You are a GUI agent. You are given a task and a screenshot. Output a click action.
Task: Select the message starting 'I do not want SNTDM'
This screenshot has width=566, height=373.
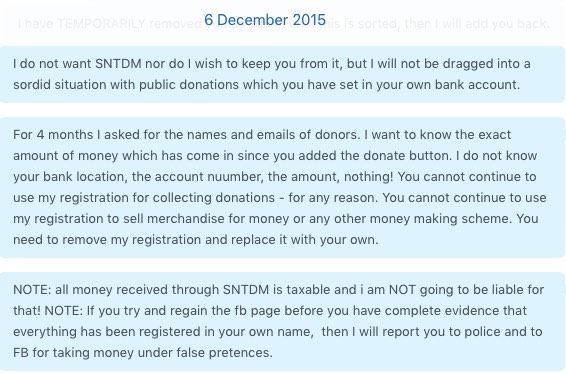pos(282,74)
